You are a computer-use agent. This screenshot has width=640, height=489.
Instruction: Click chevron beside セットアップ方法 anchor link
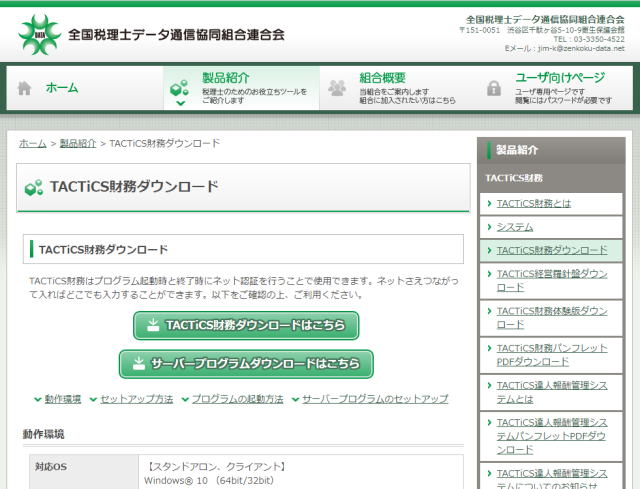93,399
